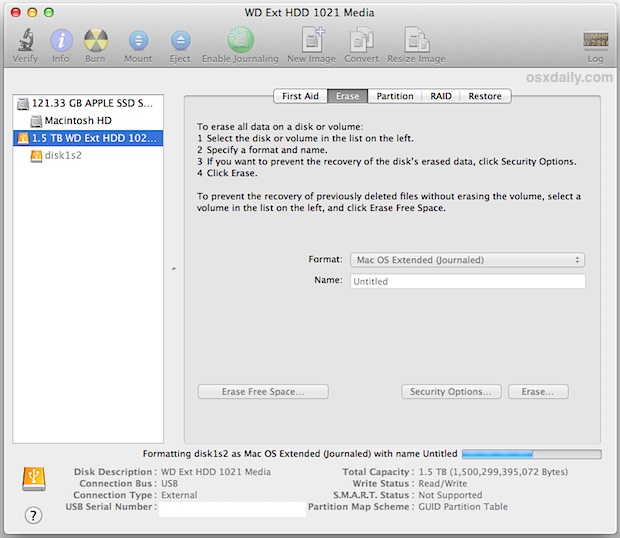The height and width of the screenshot is (538, 620).
Task: Open the Format dropdown menu
Action: 467,260
